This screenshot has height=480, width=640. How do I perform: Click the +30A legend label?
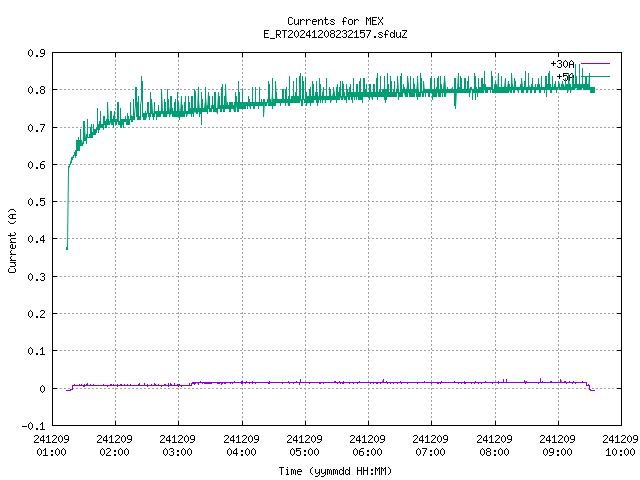[562, 64]
